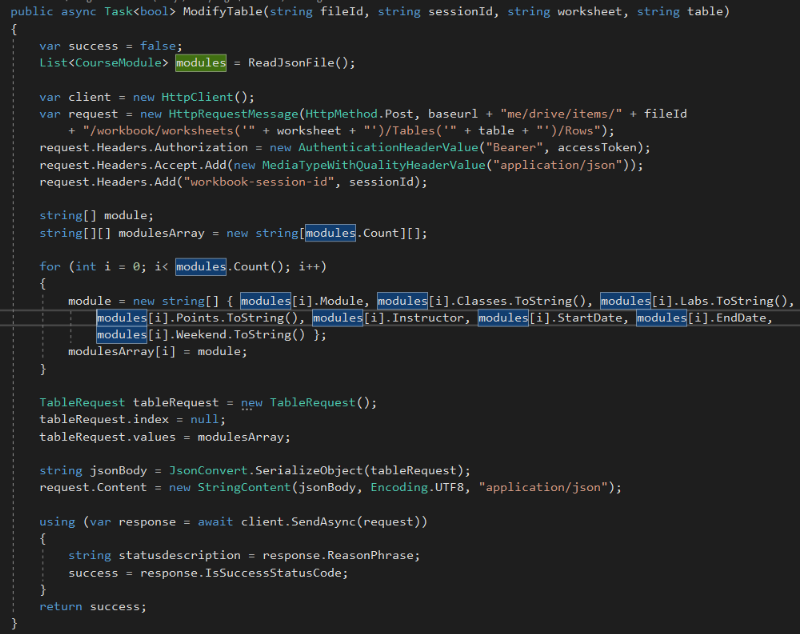Image resolution: width=800 pixels, height=634 pixels.
Task: Click the HttpRequestMessage type name
Action: tap(233, 114)
